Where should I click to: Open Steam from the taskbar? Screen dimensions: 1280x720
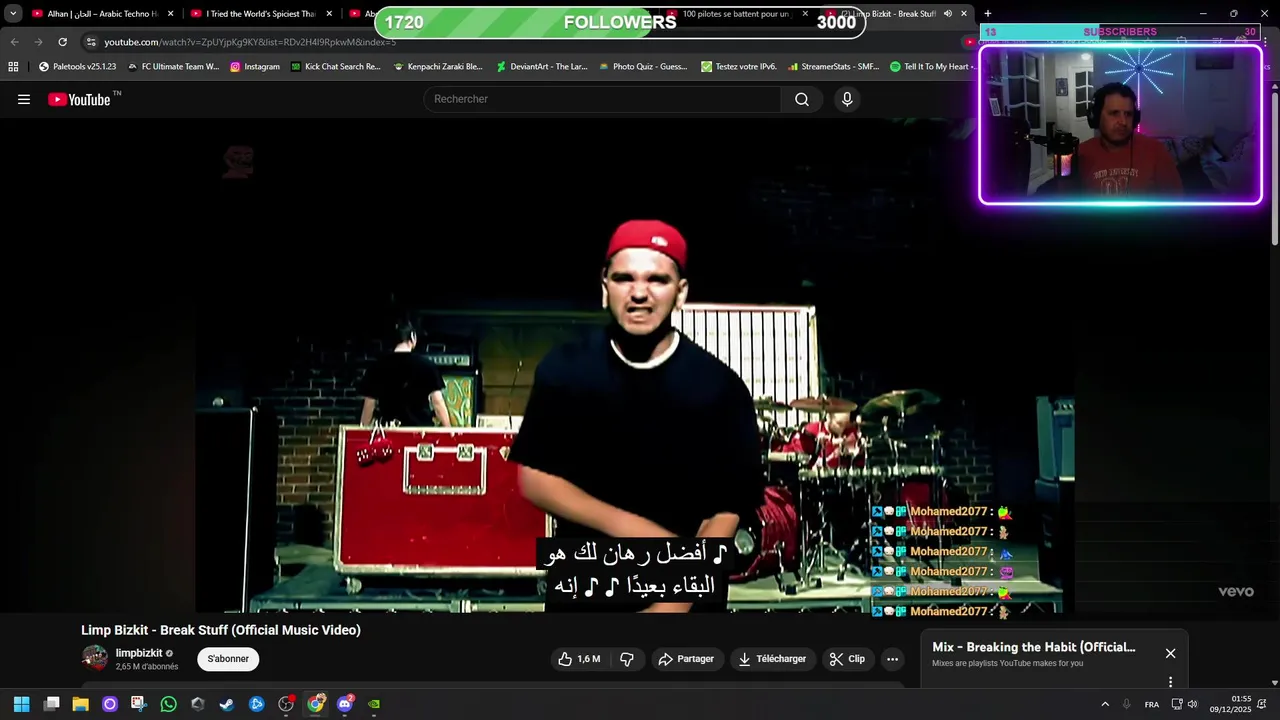227,704
